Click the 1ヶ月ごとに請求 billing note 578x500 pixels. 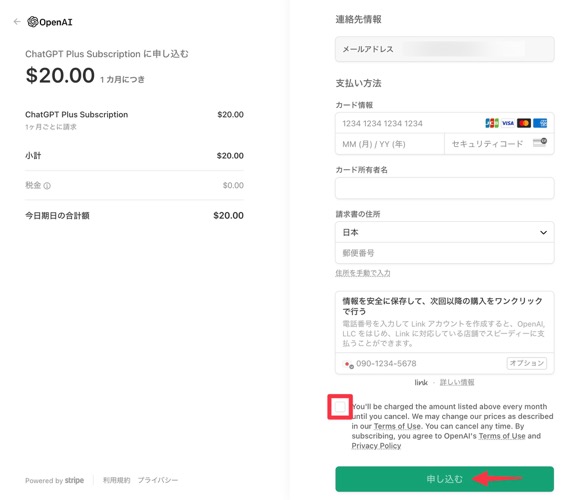coord(51,127)
